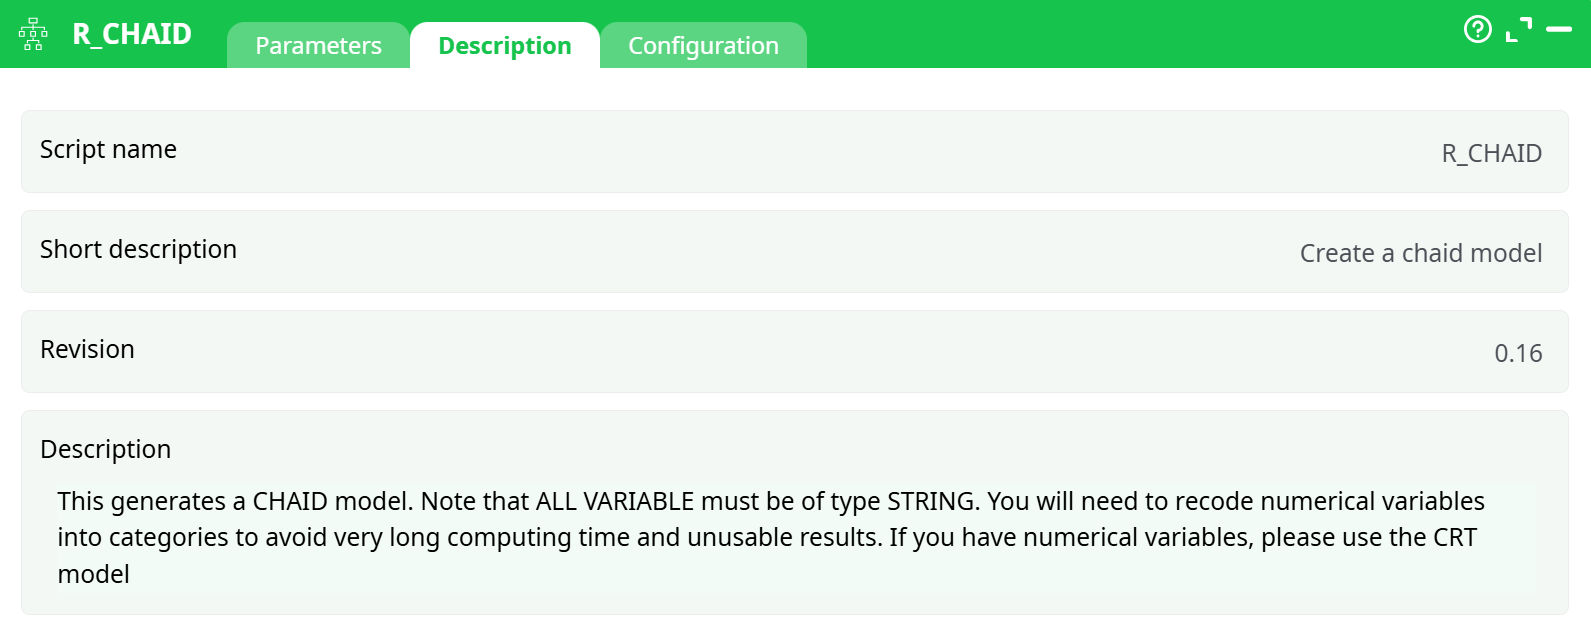This screenshot has width=1591, height=632.
Task: Expand panel with the fullscreen corners icon
Action: (1518, 30)
